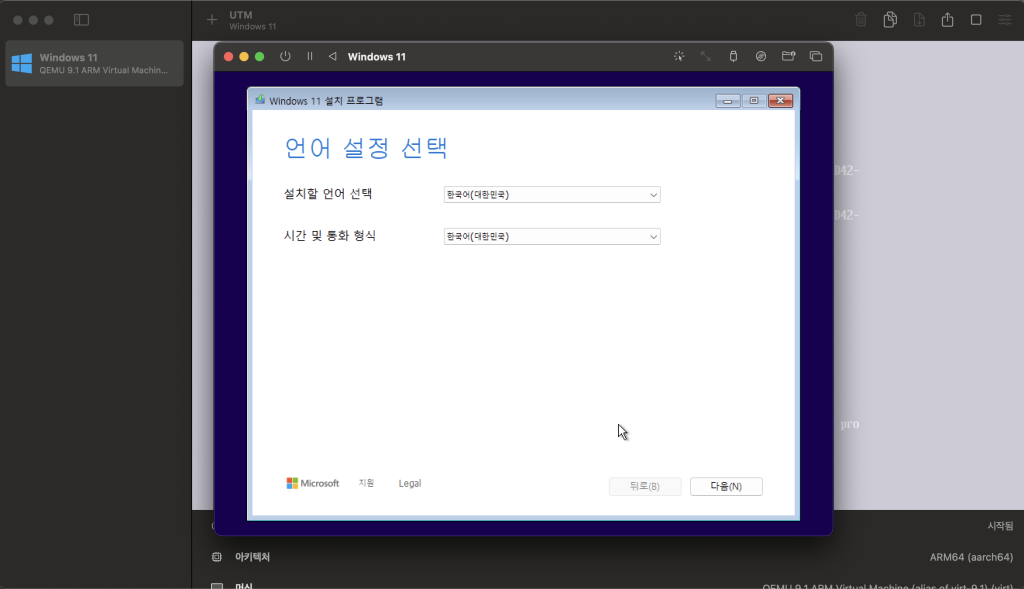Open the install language dropdown
This screenshot has height=589, width=1024.
[x=552, y=195]
